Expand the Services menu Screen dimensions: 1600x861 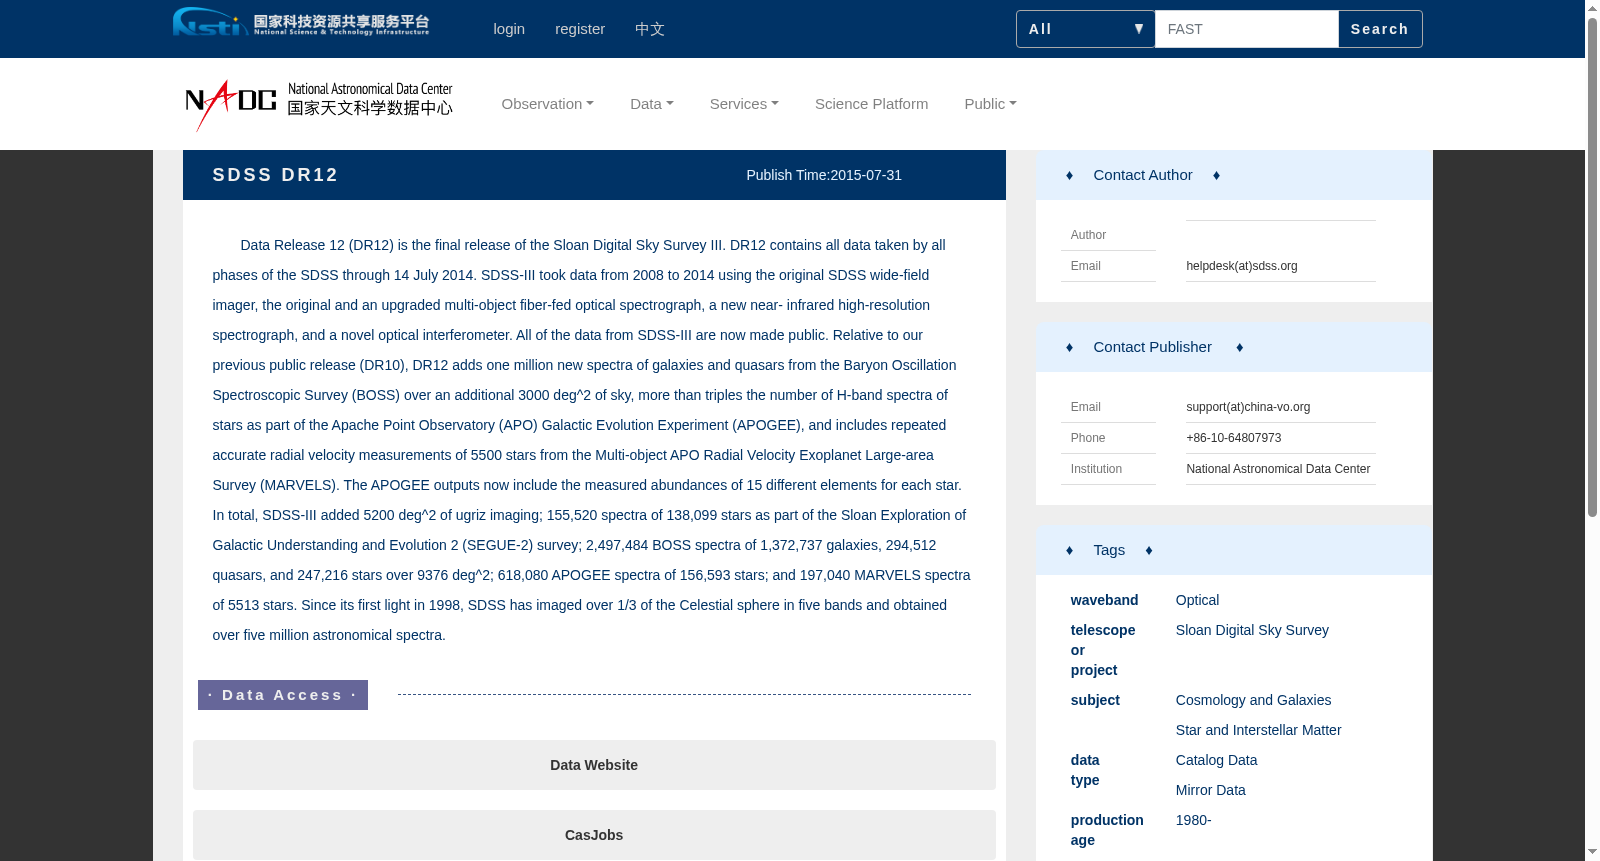click(744, 104)
